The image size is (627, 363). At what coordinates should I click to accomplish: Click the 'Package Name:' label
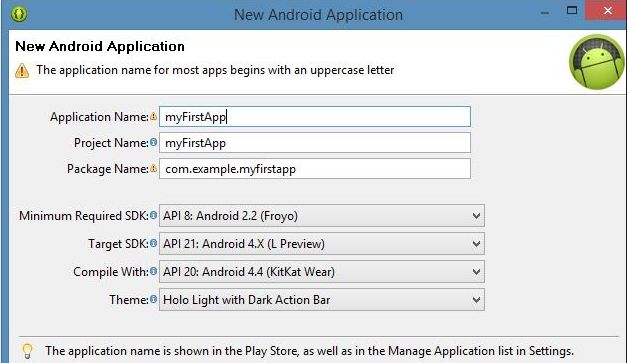(108, 169)
